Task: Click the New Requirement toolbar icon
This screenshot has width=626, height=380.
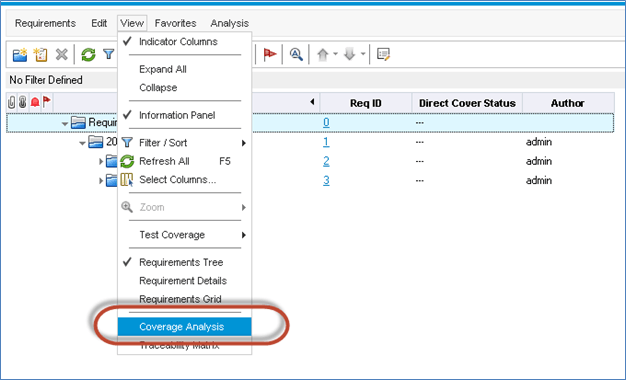Action: (x=40, y=54)
